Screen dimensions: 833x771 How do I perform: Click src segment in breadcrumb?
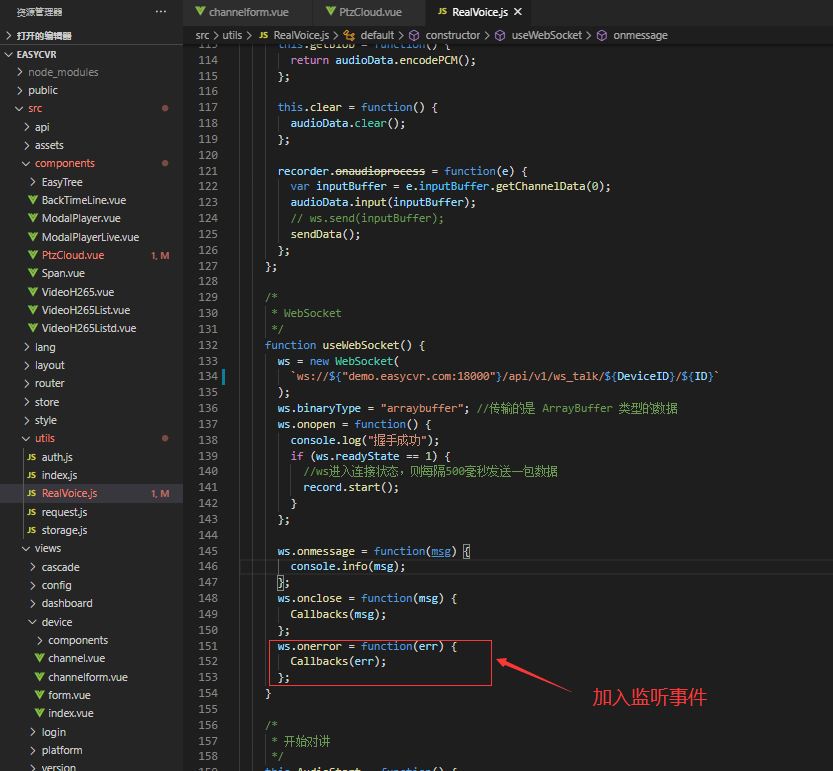click(x=202, y=35)
